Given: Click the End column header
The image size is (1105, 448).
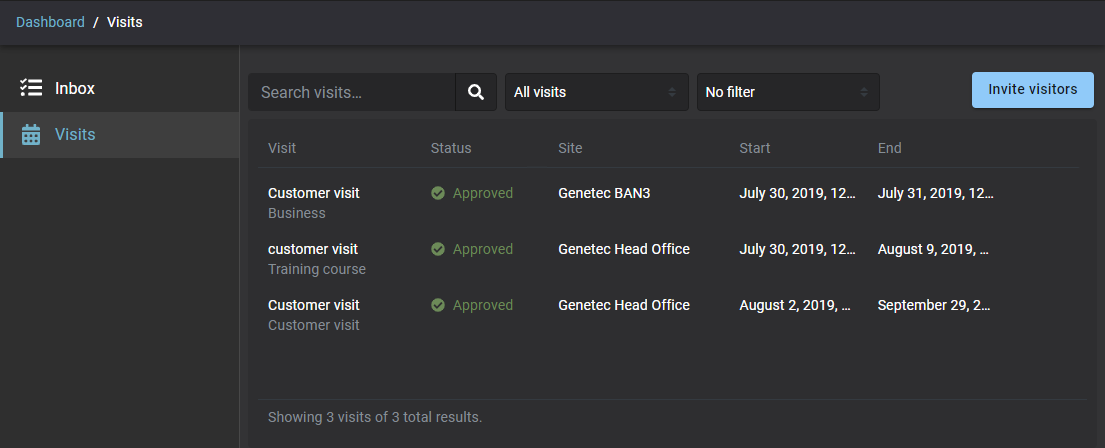Looking at the screenshot, I should coord(889,148).
